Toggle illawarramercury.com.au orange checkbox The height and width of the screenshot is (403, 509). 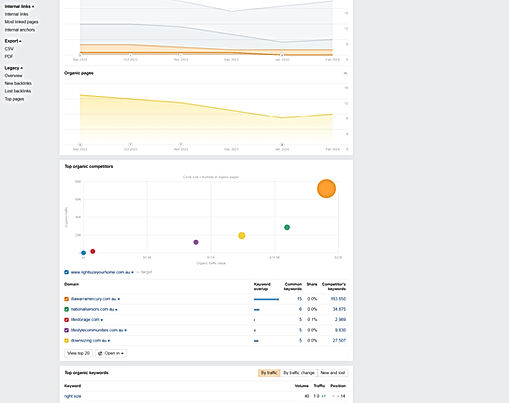(x=66, y=299)
